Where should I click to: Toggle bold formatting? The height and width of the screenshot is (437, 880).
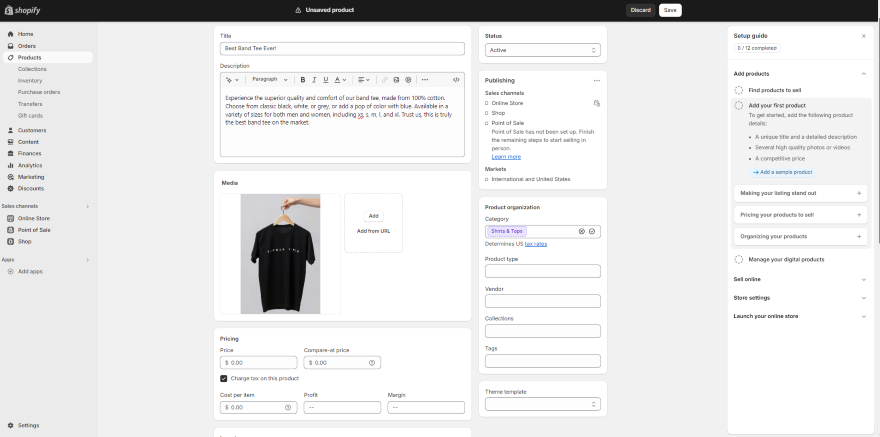coord(303,80)
